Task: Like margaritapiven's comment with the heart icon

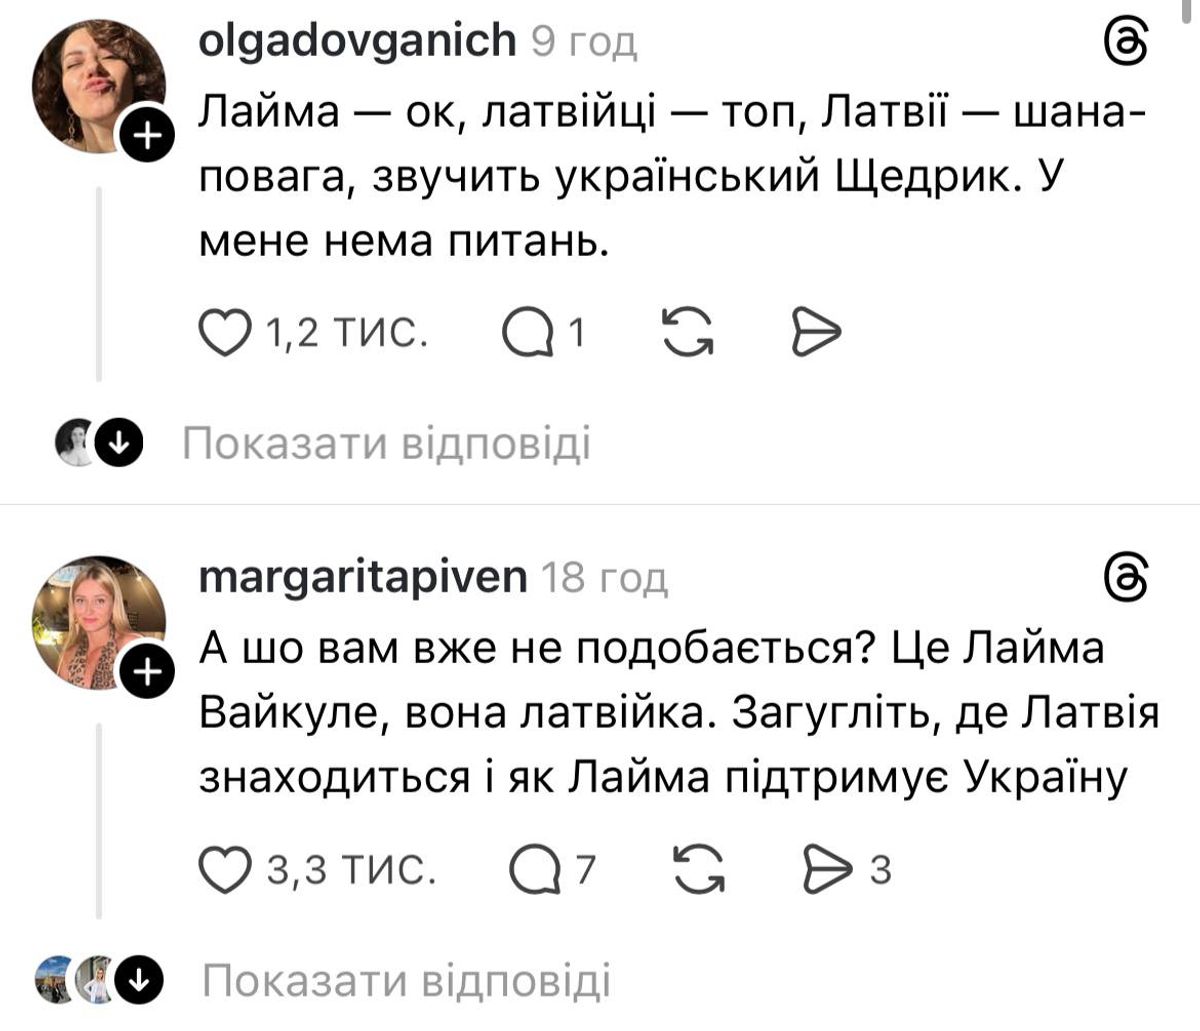Action: 225,870
